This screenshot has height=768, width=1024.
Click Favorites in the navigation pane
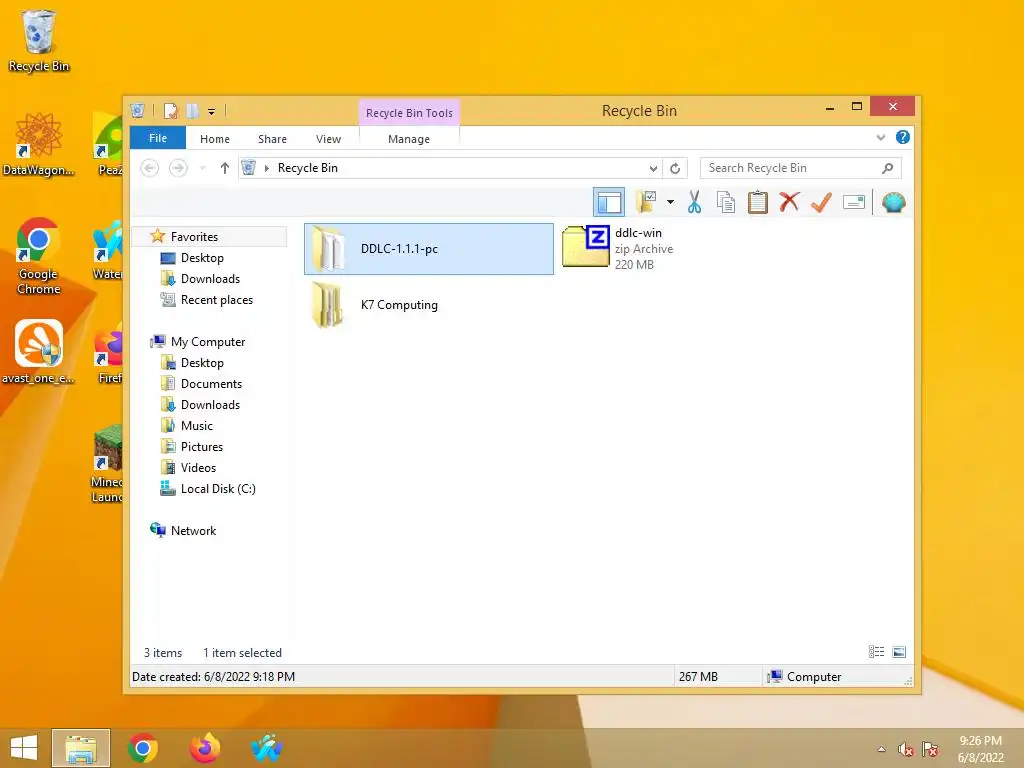click(194, 236)
